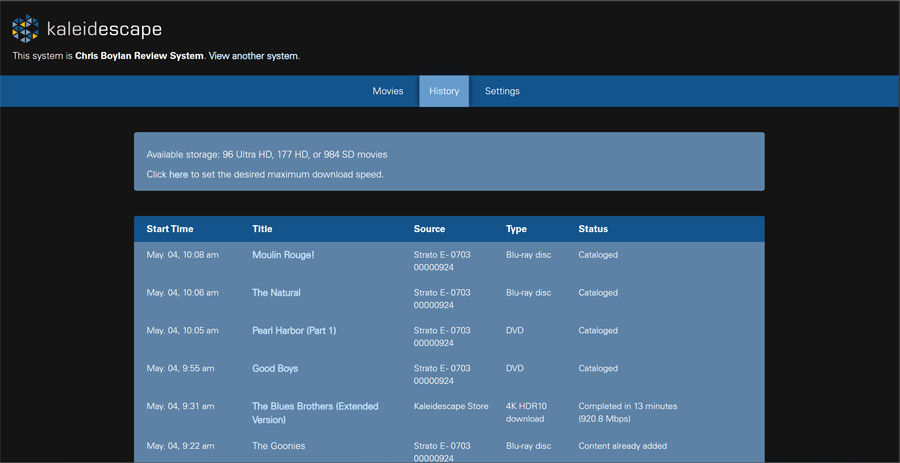Click Strato E source in Pearl Harbor row
The width and height of the screenshot is (900, 463).
(x=442, y=337)
